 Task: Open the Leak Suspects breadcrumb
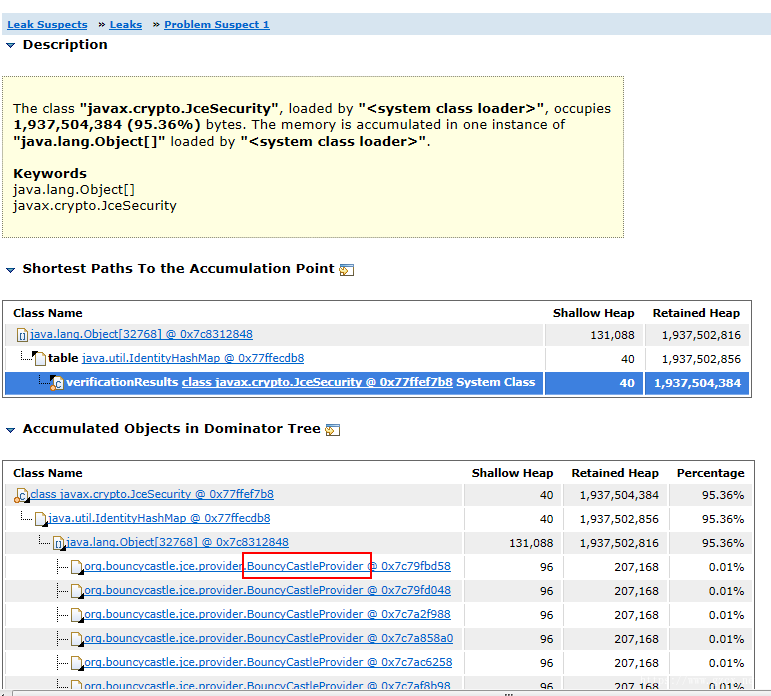47,25
